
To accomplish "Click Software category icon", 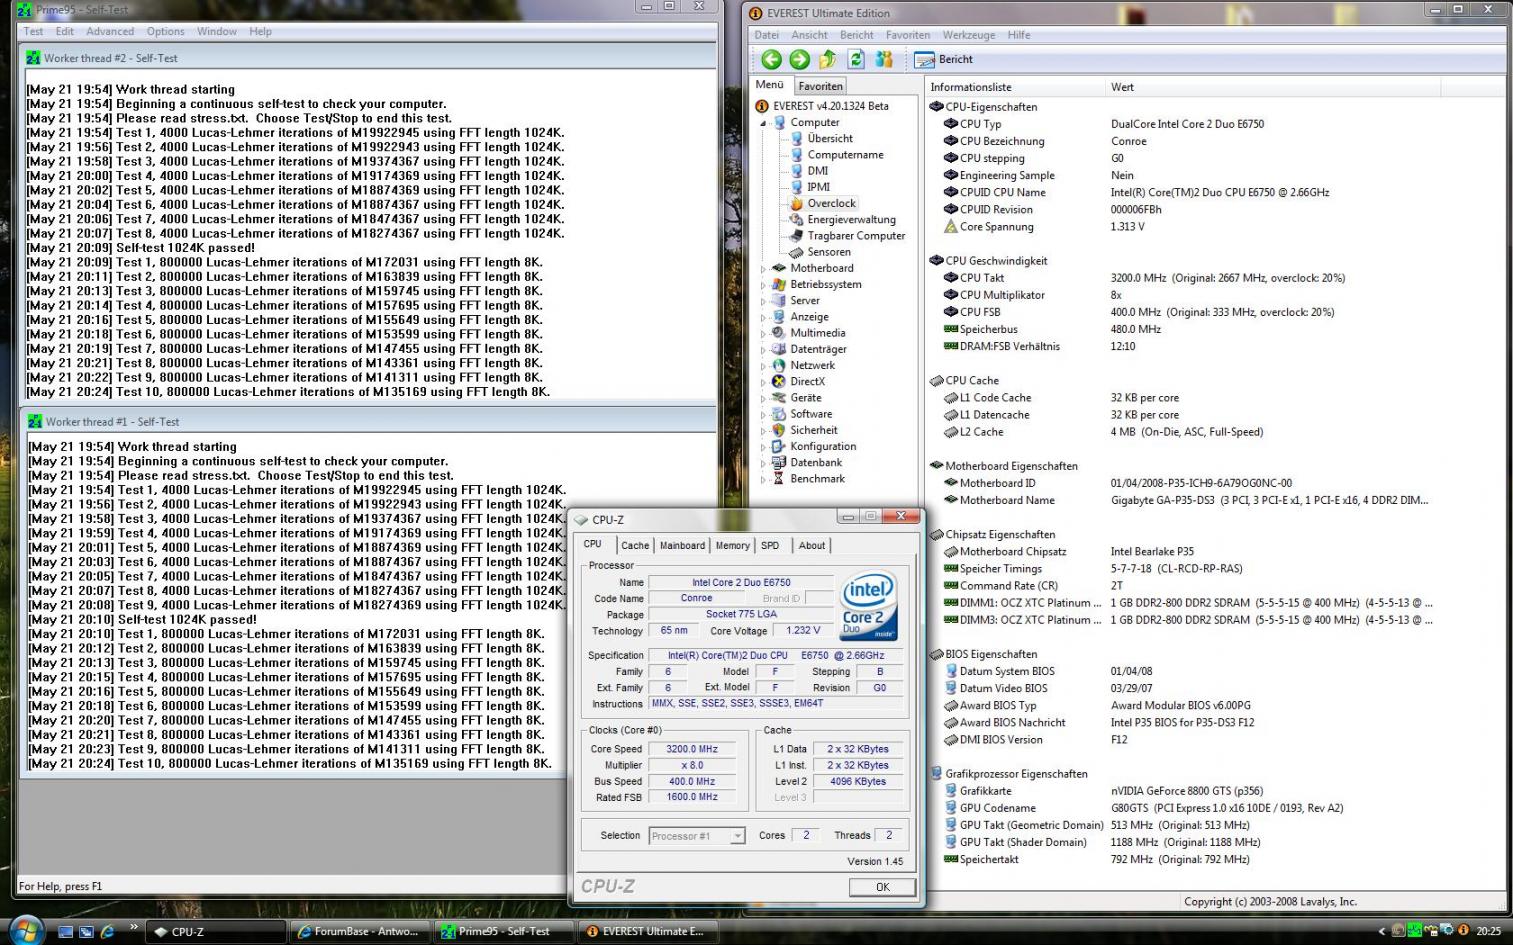I will (x=779, y=414).
